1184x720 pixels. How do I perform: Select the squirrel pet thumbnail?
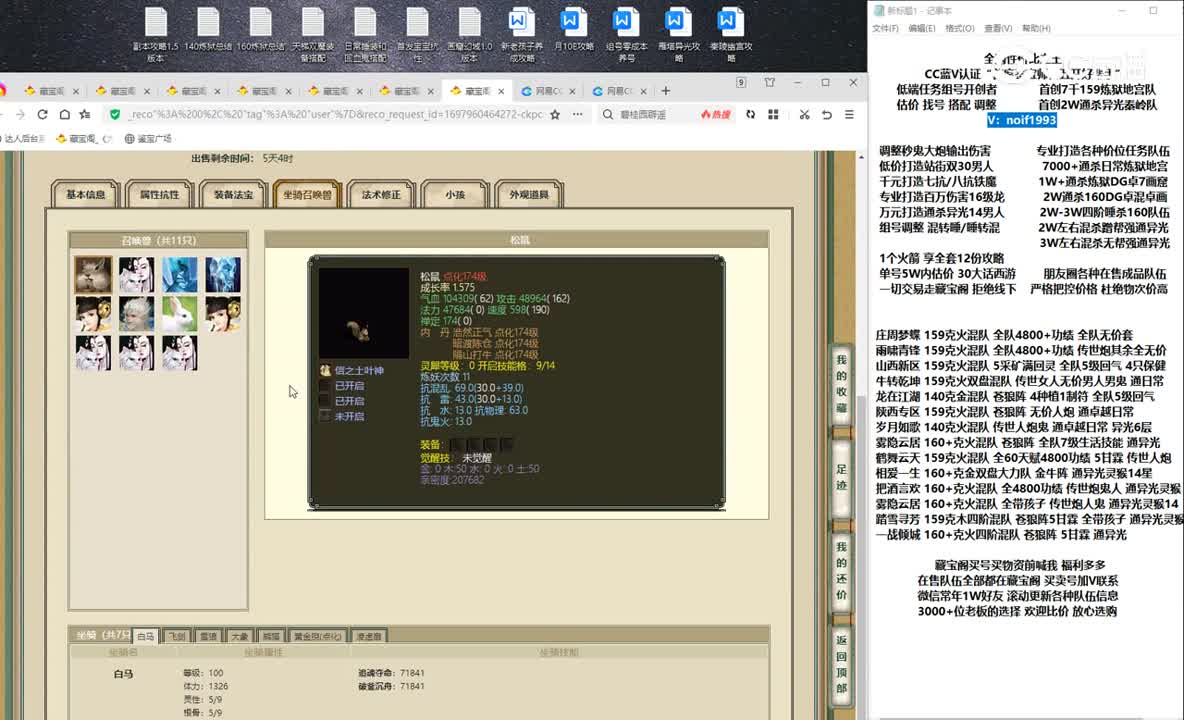click(x=93, y=274)
